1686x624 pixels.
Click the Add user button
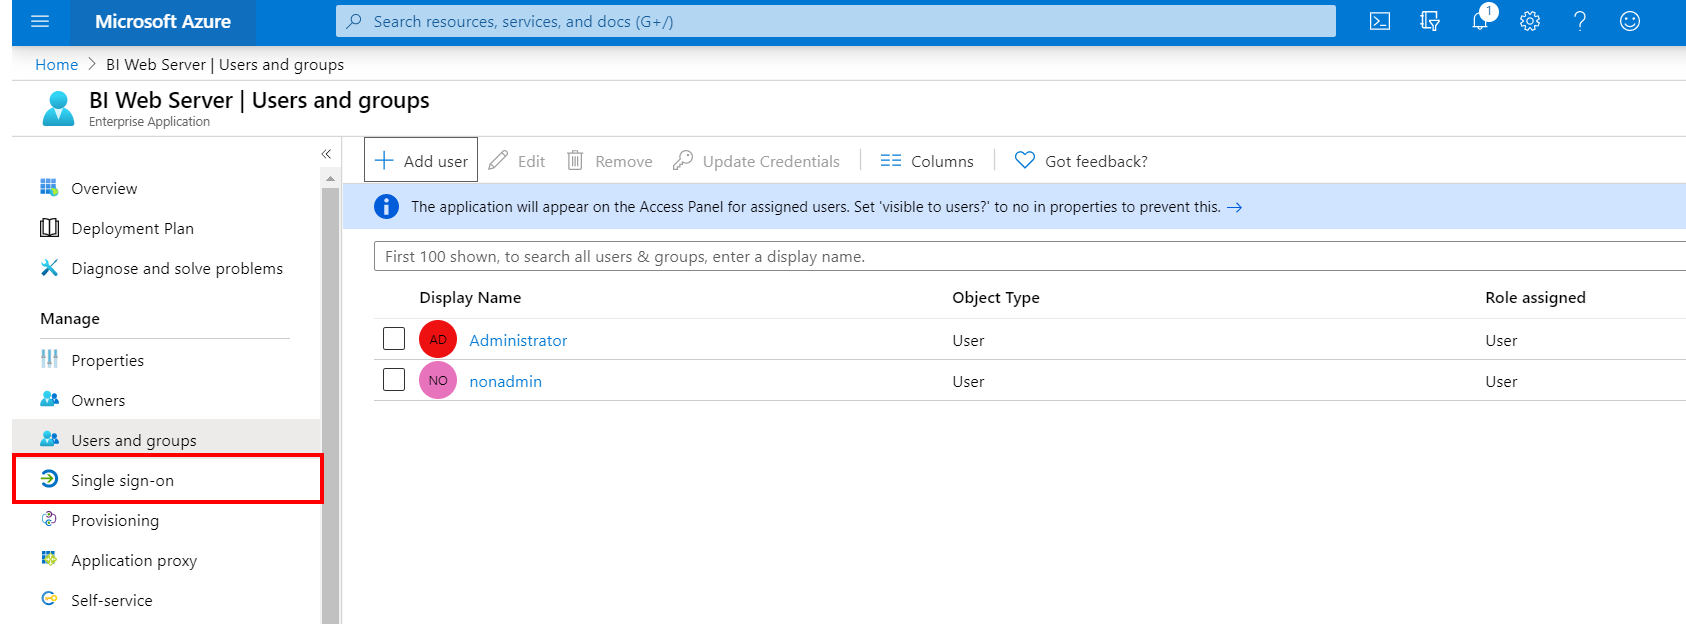[x=421, y=160]
